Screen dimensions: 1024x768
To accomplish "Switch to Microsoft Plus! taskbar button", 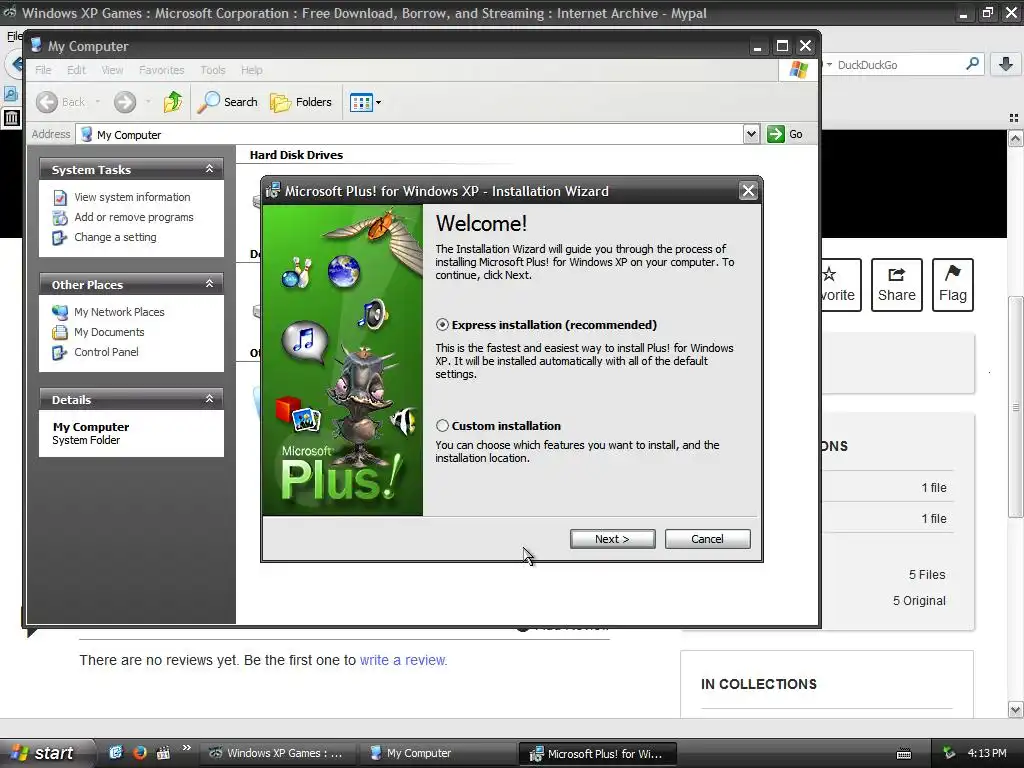I will pyautogui.click(x=597, y=753).
